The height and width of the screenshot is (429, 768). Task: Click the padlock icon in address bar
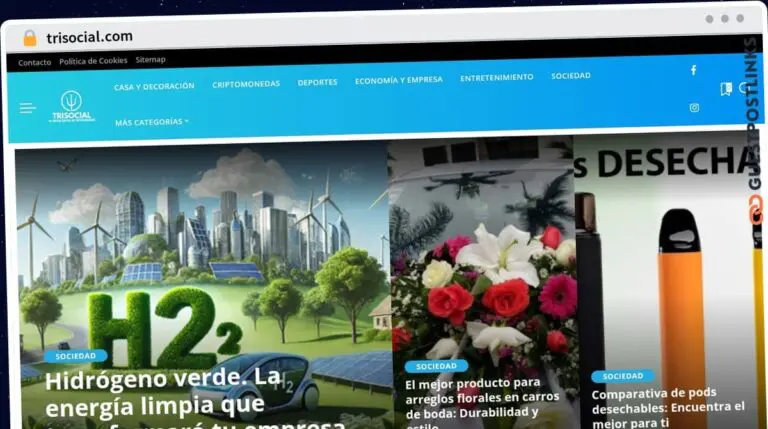point(30,38)
